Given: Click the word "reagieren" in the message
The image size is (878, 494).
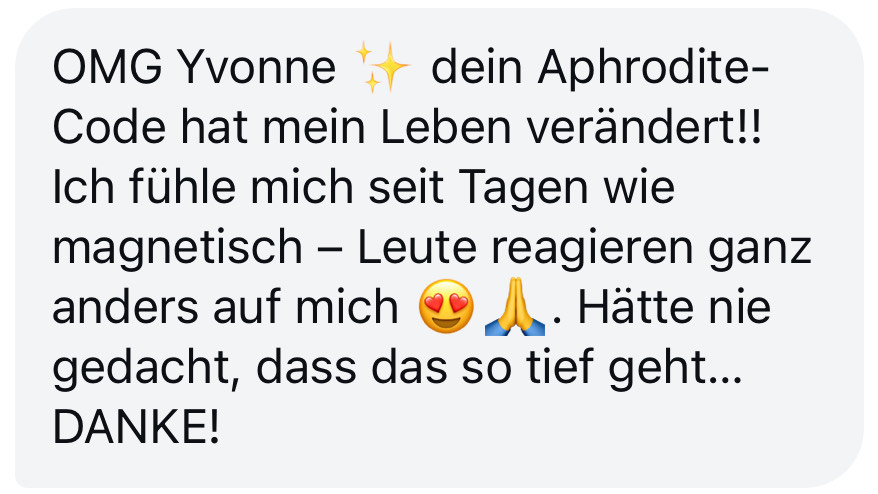Looking at the screenshot, I should [x=592, y=249].
